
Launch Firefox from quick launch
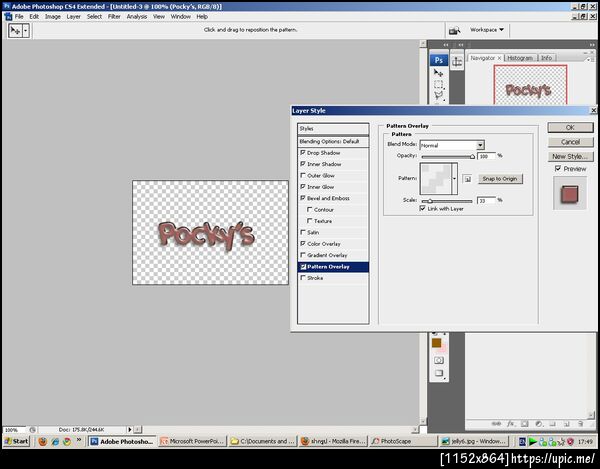[x=42, y=441]
